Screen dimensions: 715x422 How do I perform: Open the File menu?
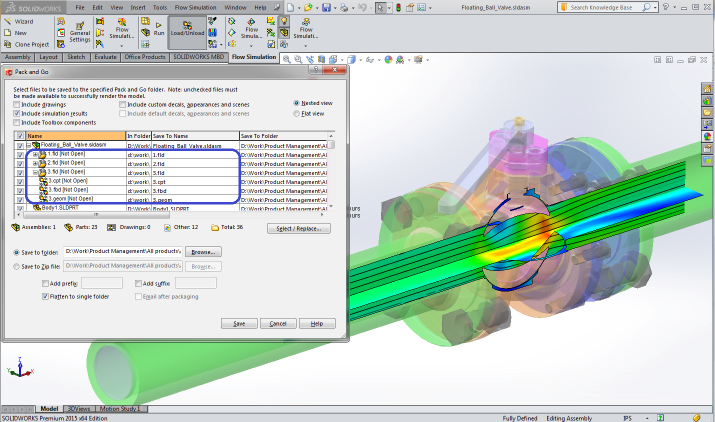80,7
